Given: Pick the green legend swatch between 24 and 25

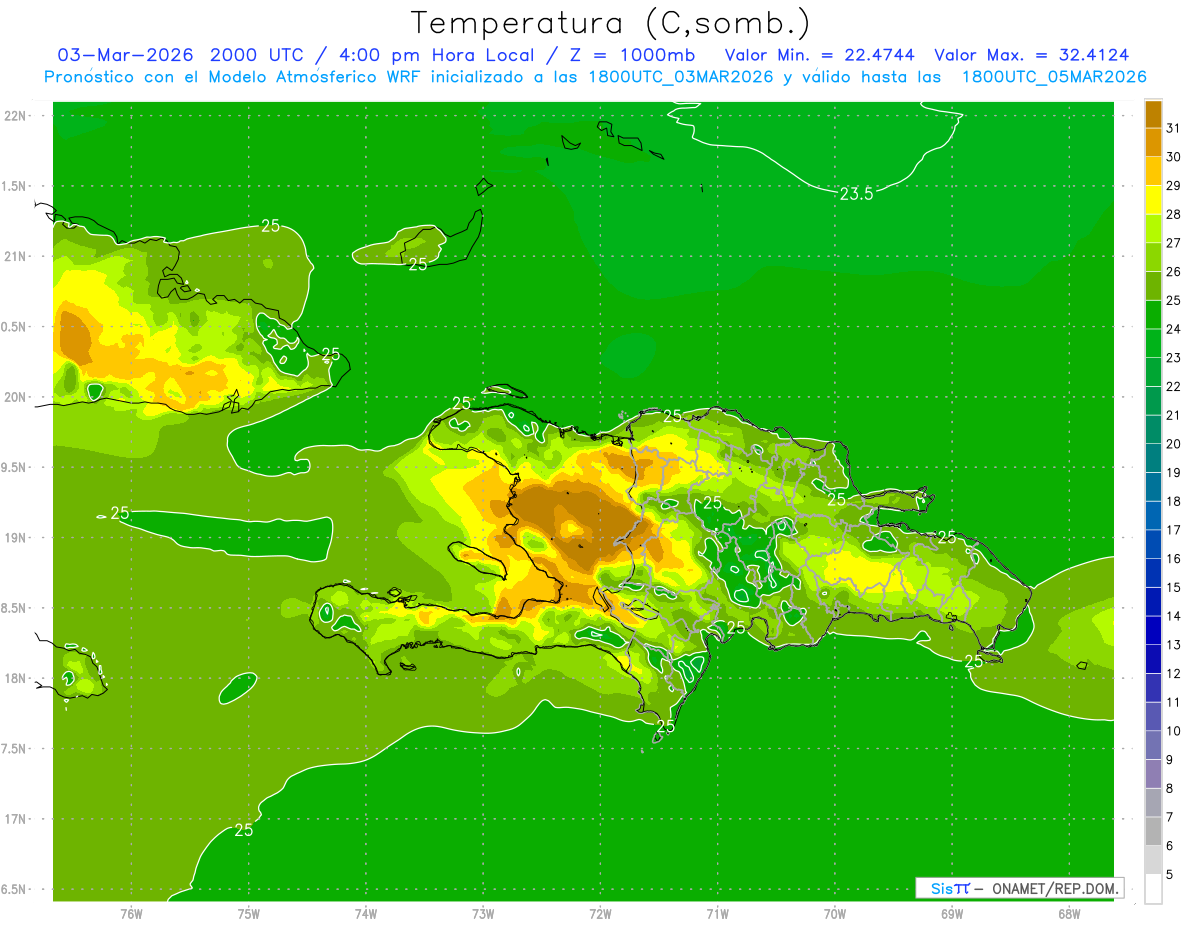Looking at the screenshot, I should [x=1153, y=315].
